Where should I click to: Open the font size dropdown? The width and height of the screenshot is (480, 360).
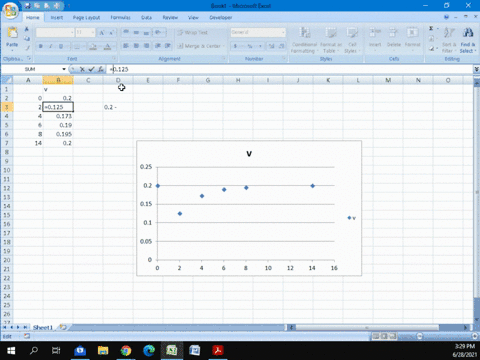coord(93,32)
